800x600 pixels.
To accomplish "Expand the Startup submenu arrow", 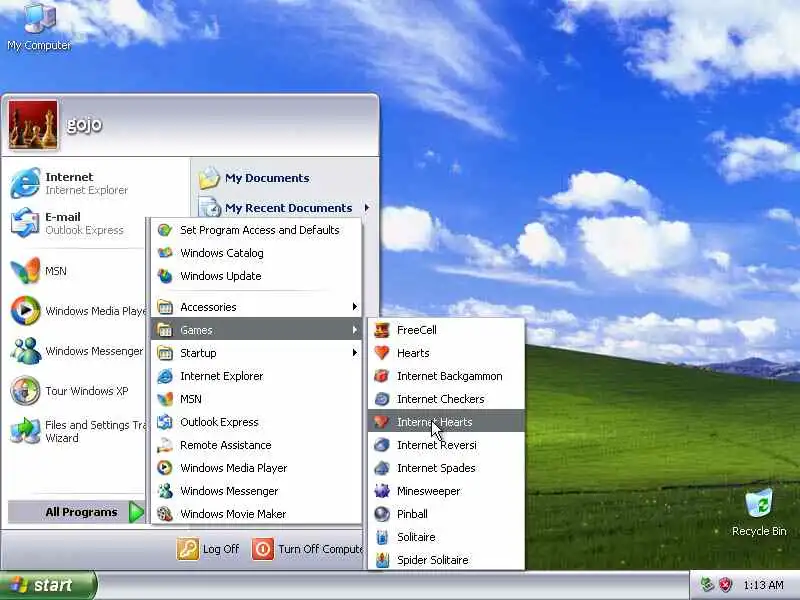I will (355, 353).
